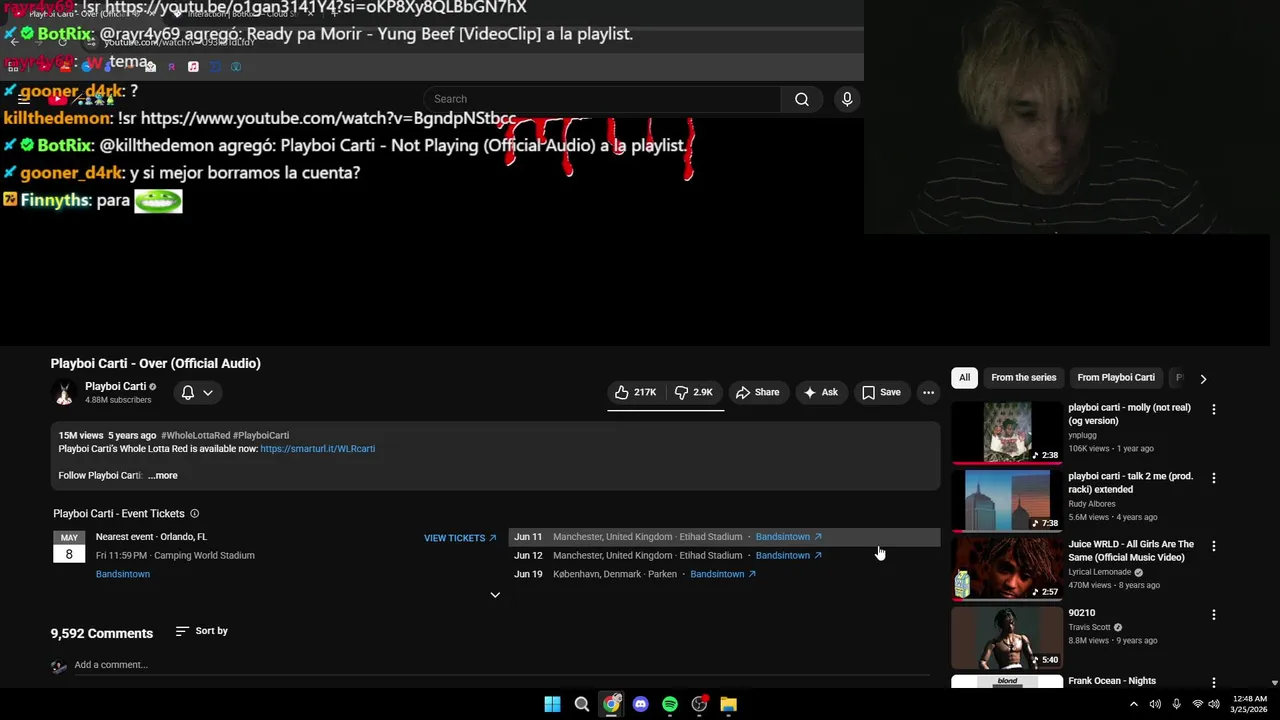Open Juice WRLD All Girls thumbnail
The width and height of the screenshot is (1280, 720).
click(1007, 569)
